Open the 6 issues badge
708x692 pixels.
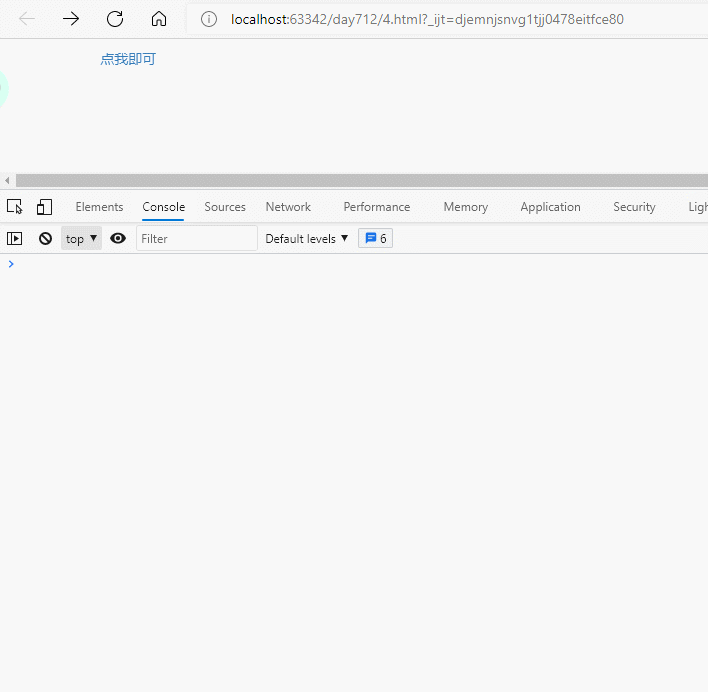(375, 238)
